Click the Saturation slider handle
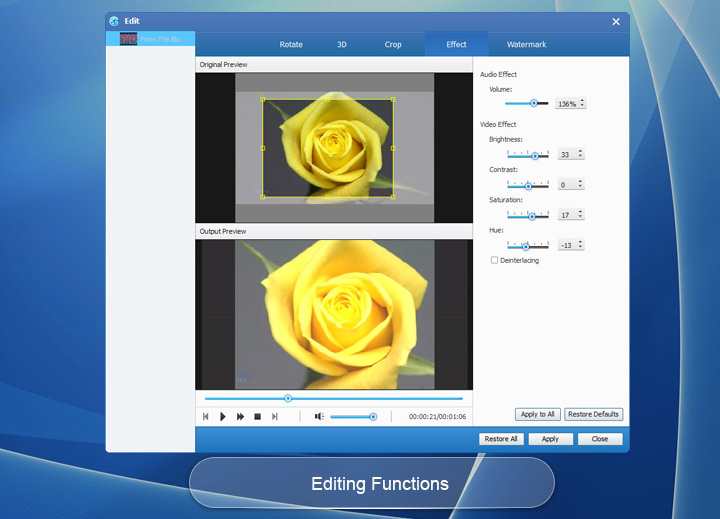Viewport: 720px width, 519px height. click(532, 216)
